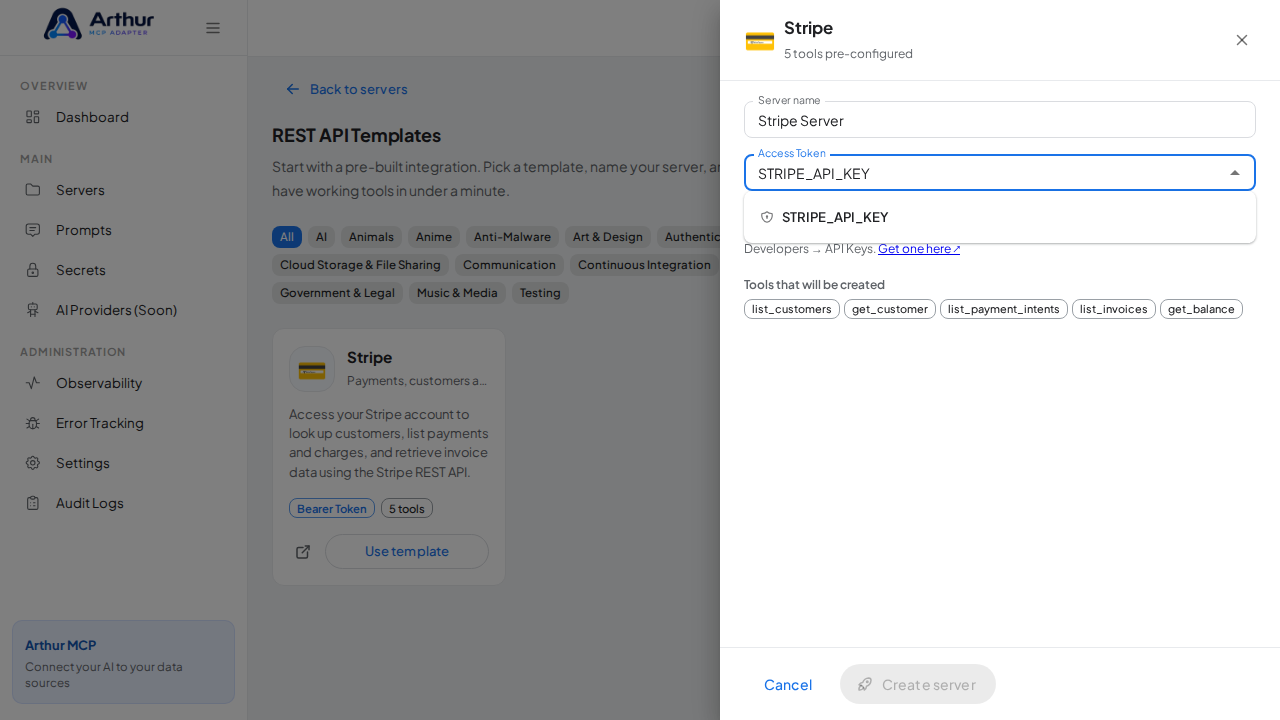Filter templates by AI category
The width and height of the screenshot is (1280, 720).
click(321, 237)
